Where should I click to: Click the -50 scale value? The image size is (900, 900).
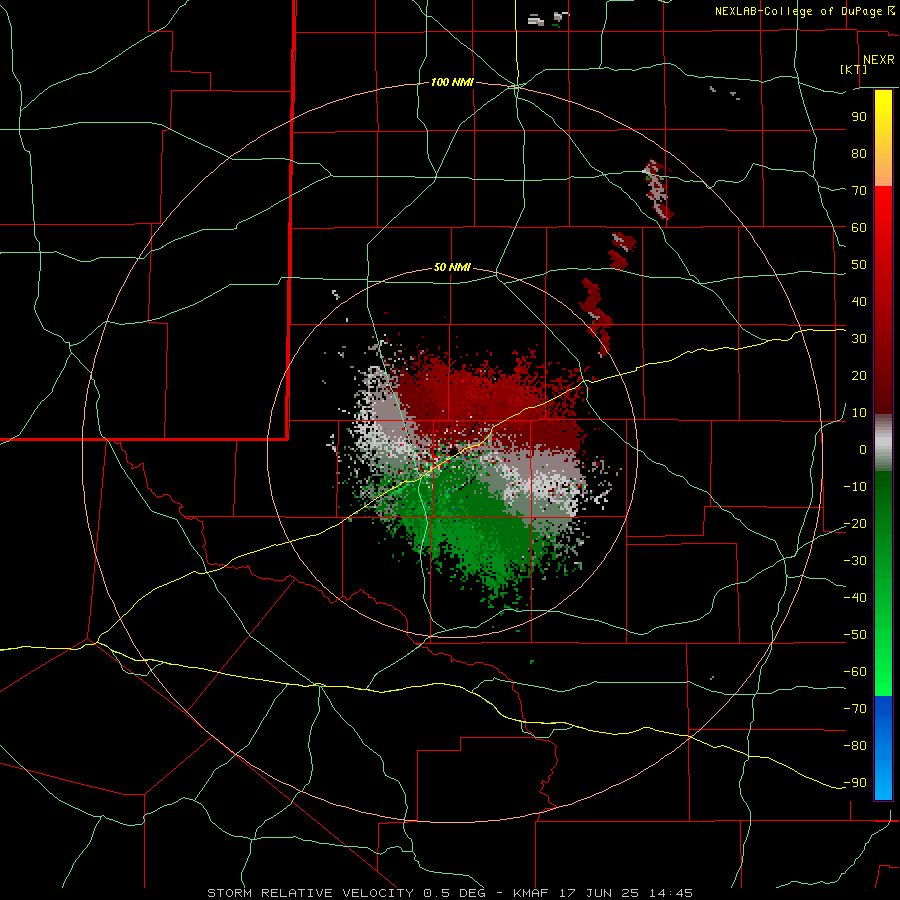[855, 635]
